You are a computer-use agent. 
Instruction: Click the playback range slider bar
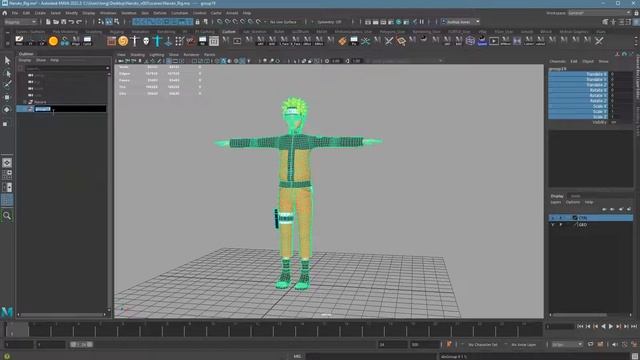pyautogui.click(x=82, y=344)
